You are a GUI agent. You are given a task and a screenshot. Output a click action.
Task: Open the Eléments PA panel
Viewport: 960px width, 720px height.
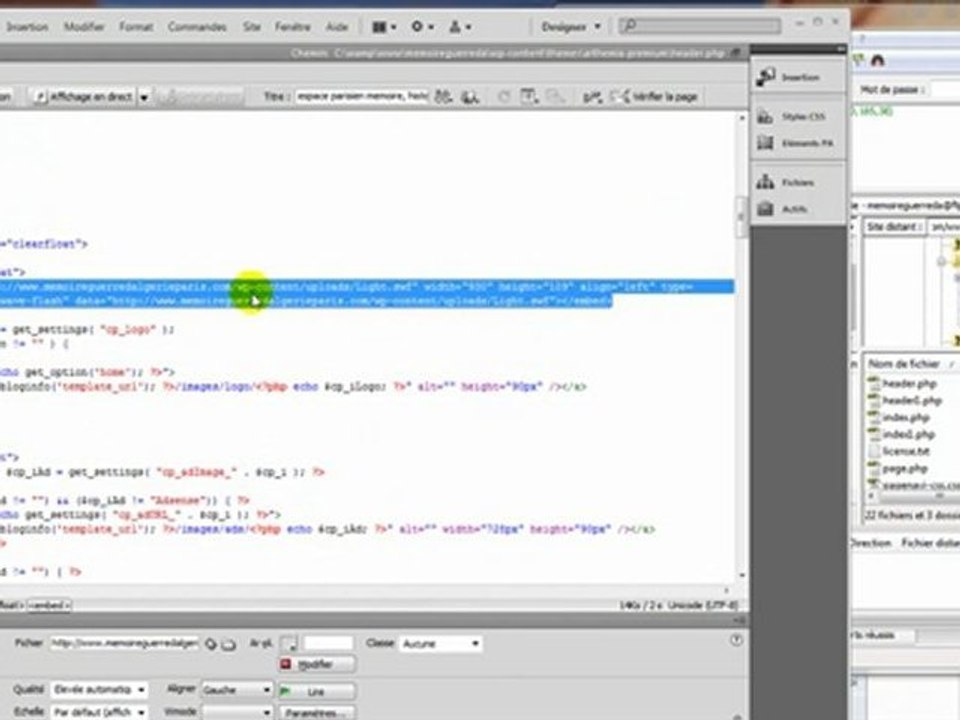798,143
